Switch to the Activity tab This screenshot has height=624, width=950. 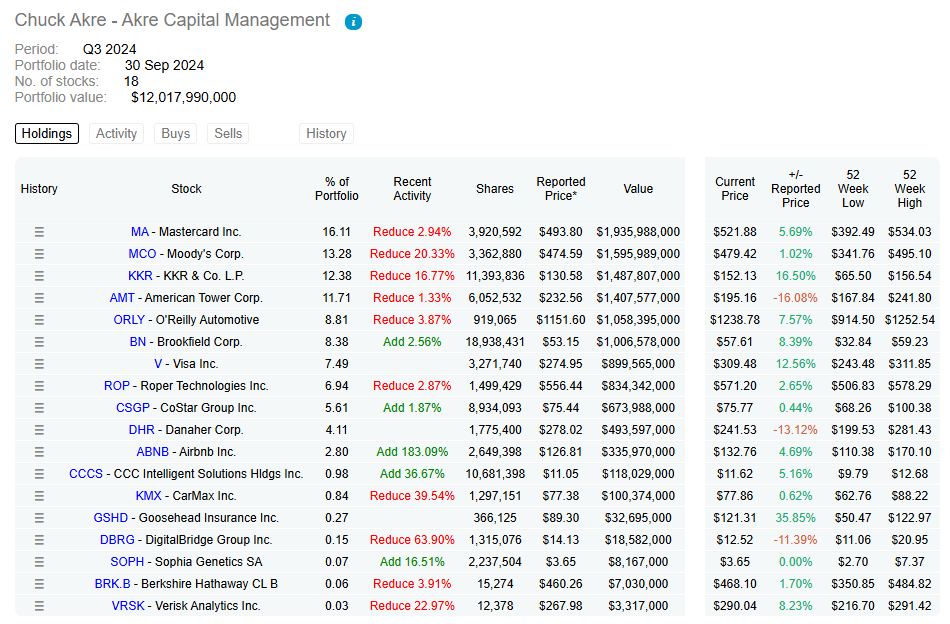tap(116, 134)
